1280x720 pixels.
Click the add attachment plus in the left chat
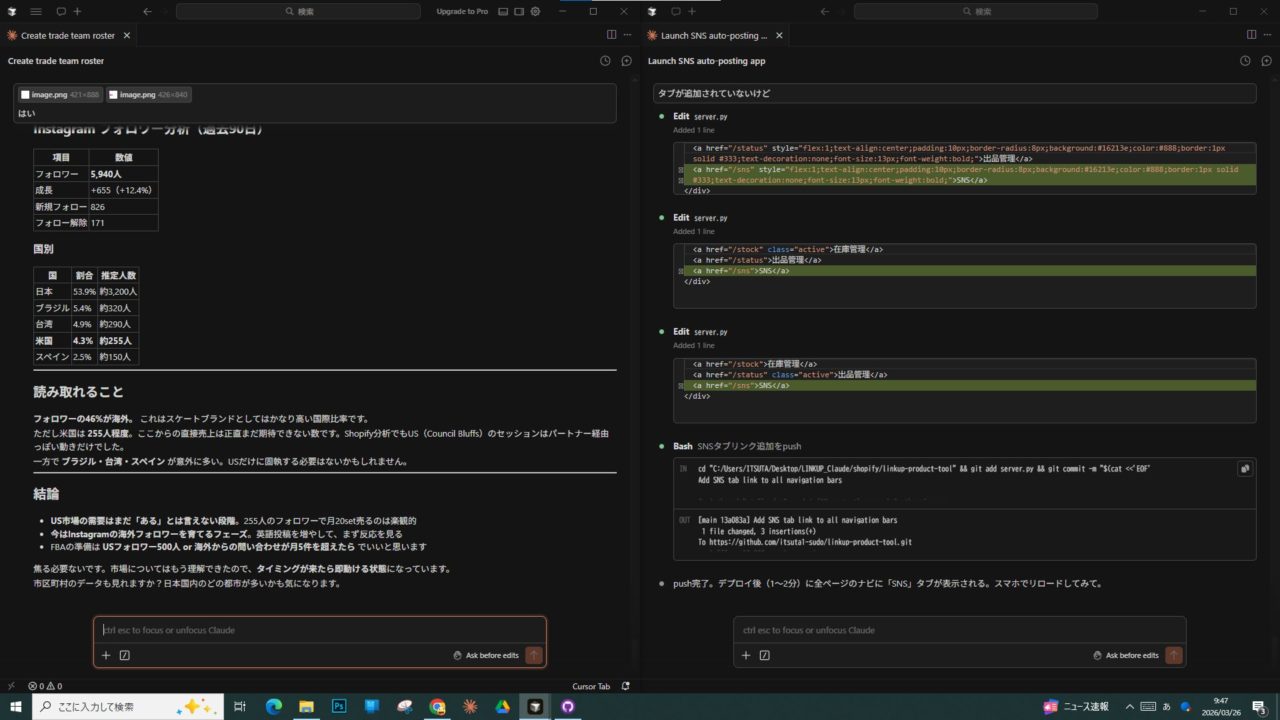pos(106,655)
